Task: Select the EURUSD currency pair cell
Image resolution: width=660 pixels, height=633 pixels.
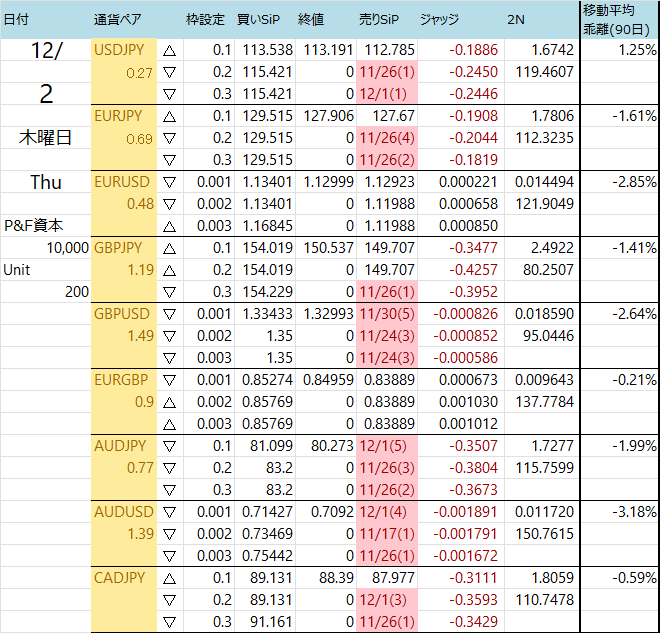Action: pyautogui.click(x=124, y=182)
